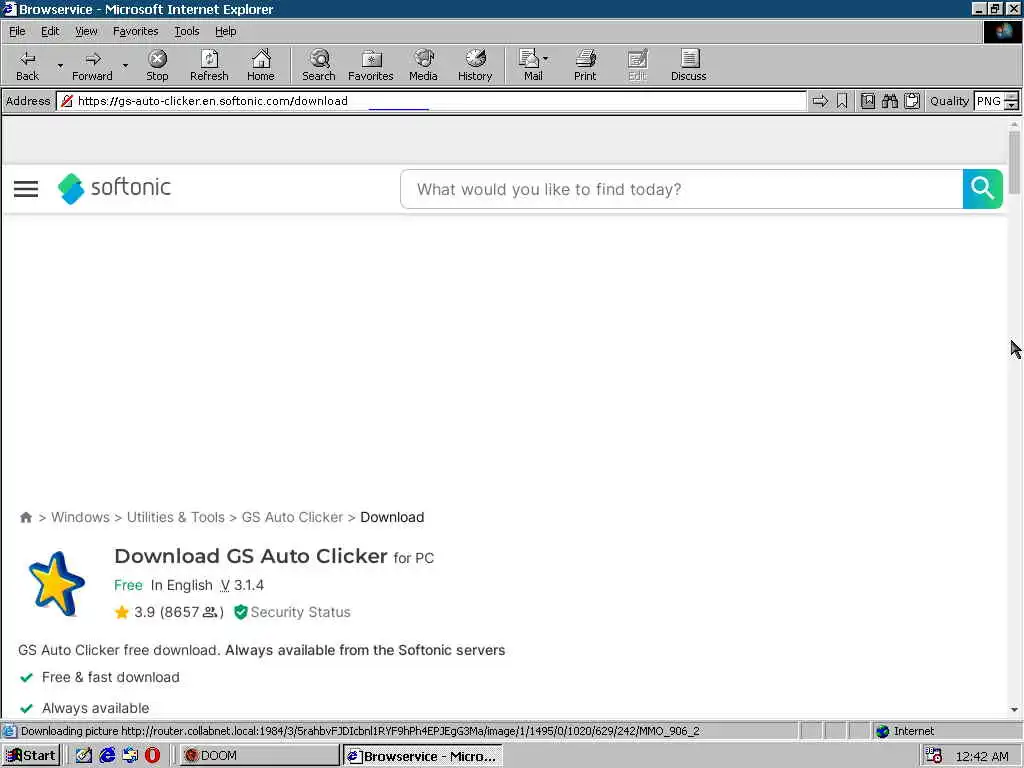Click the Mail toolbar icon

(530, 65)
